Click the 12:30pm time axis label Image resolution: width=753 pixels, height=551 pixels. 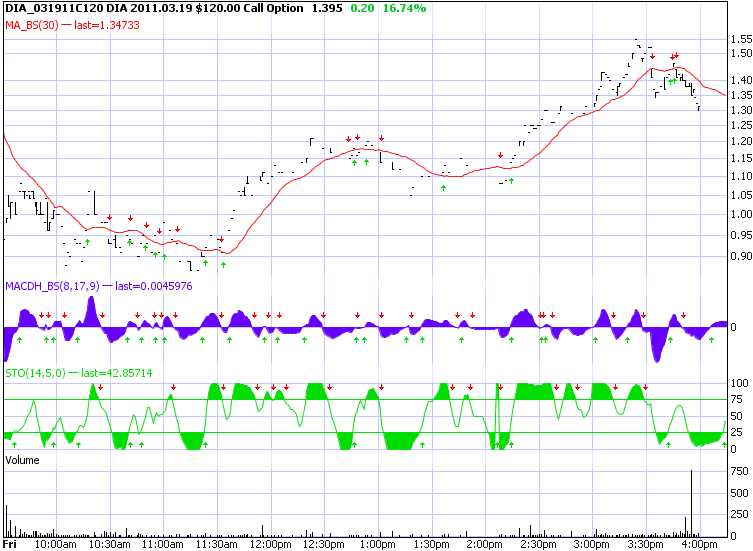[x=322, y=545]
